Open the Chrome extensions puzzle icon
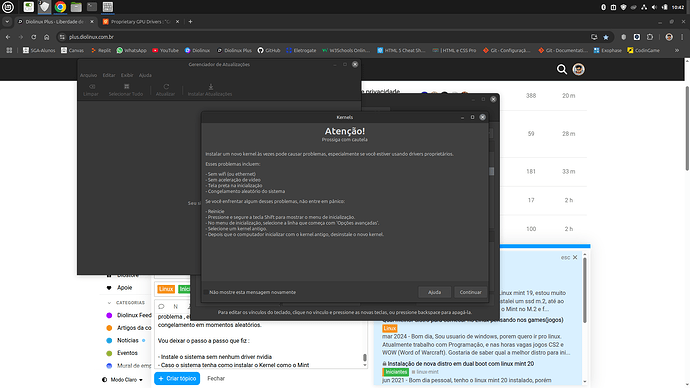This screenshot has width=690, height=388. click(x=650, y=37)
